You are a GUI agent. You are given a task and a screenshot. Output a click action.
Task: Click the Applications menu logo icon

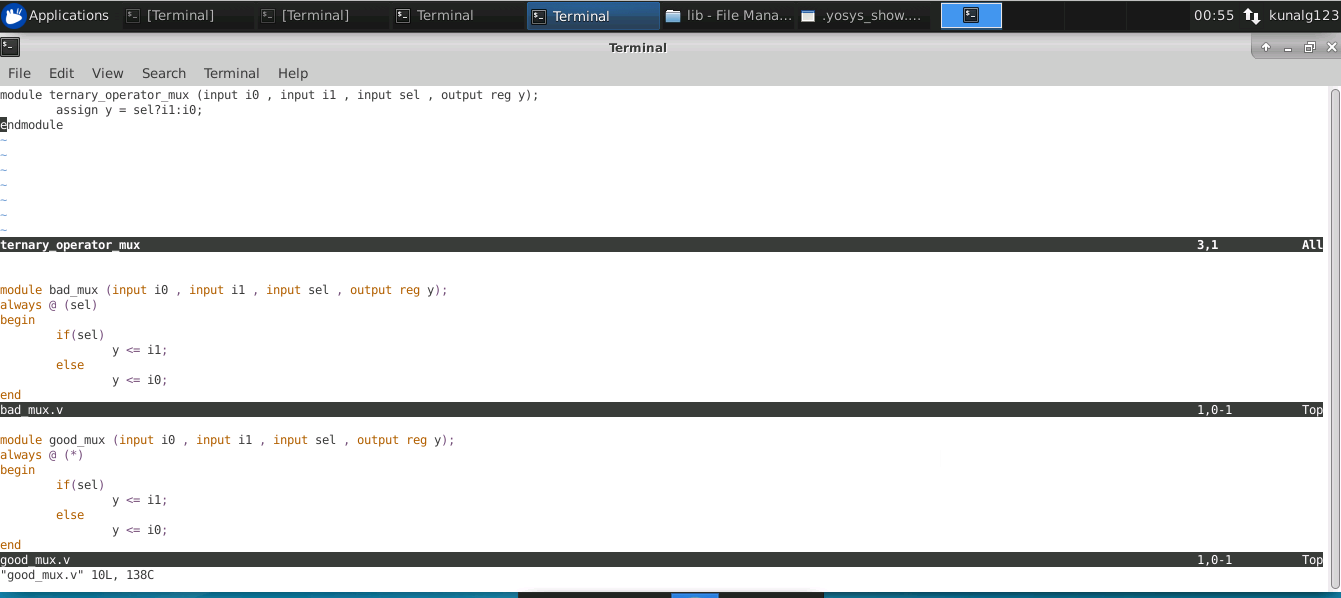pos(14,14)
